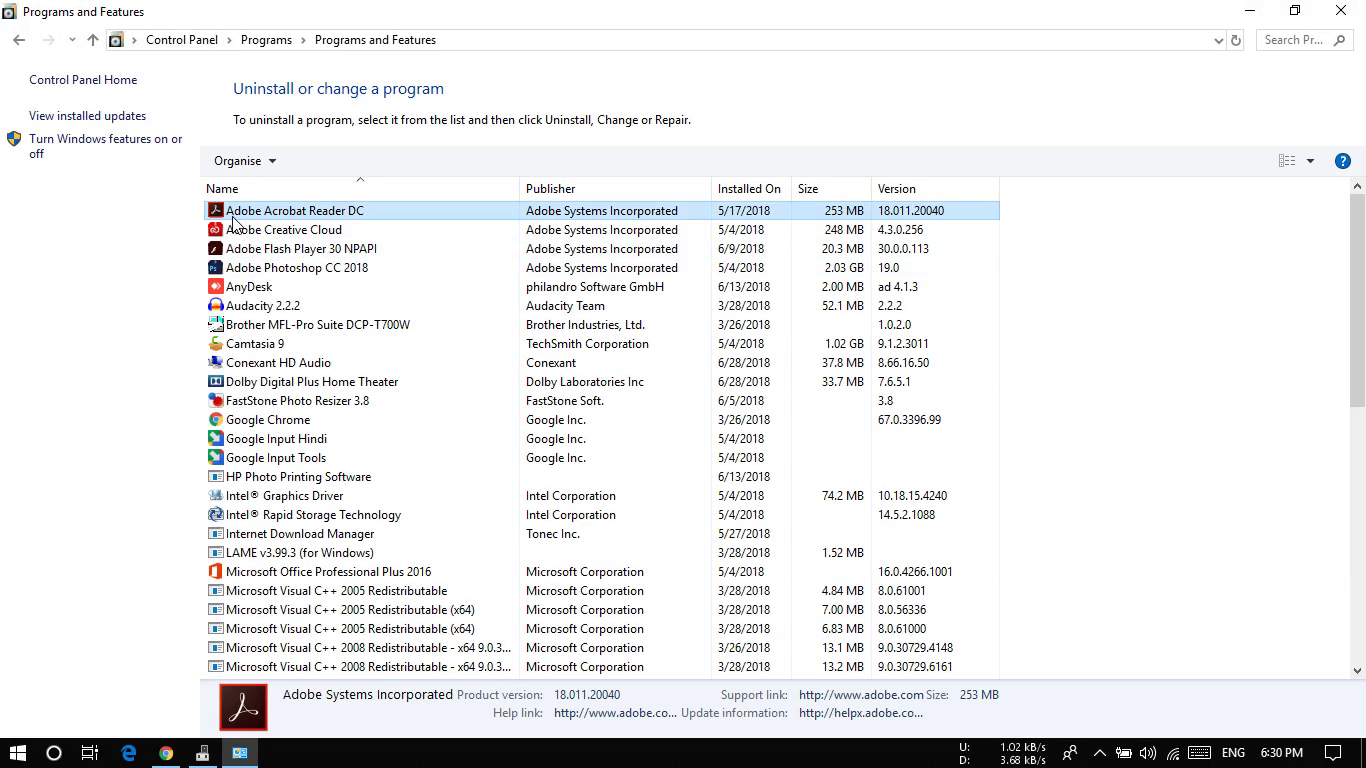Select the Adobe Flash Player 30 NPAPI icon
This screenshot has height=768, width=1366.
pos(215,249)
